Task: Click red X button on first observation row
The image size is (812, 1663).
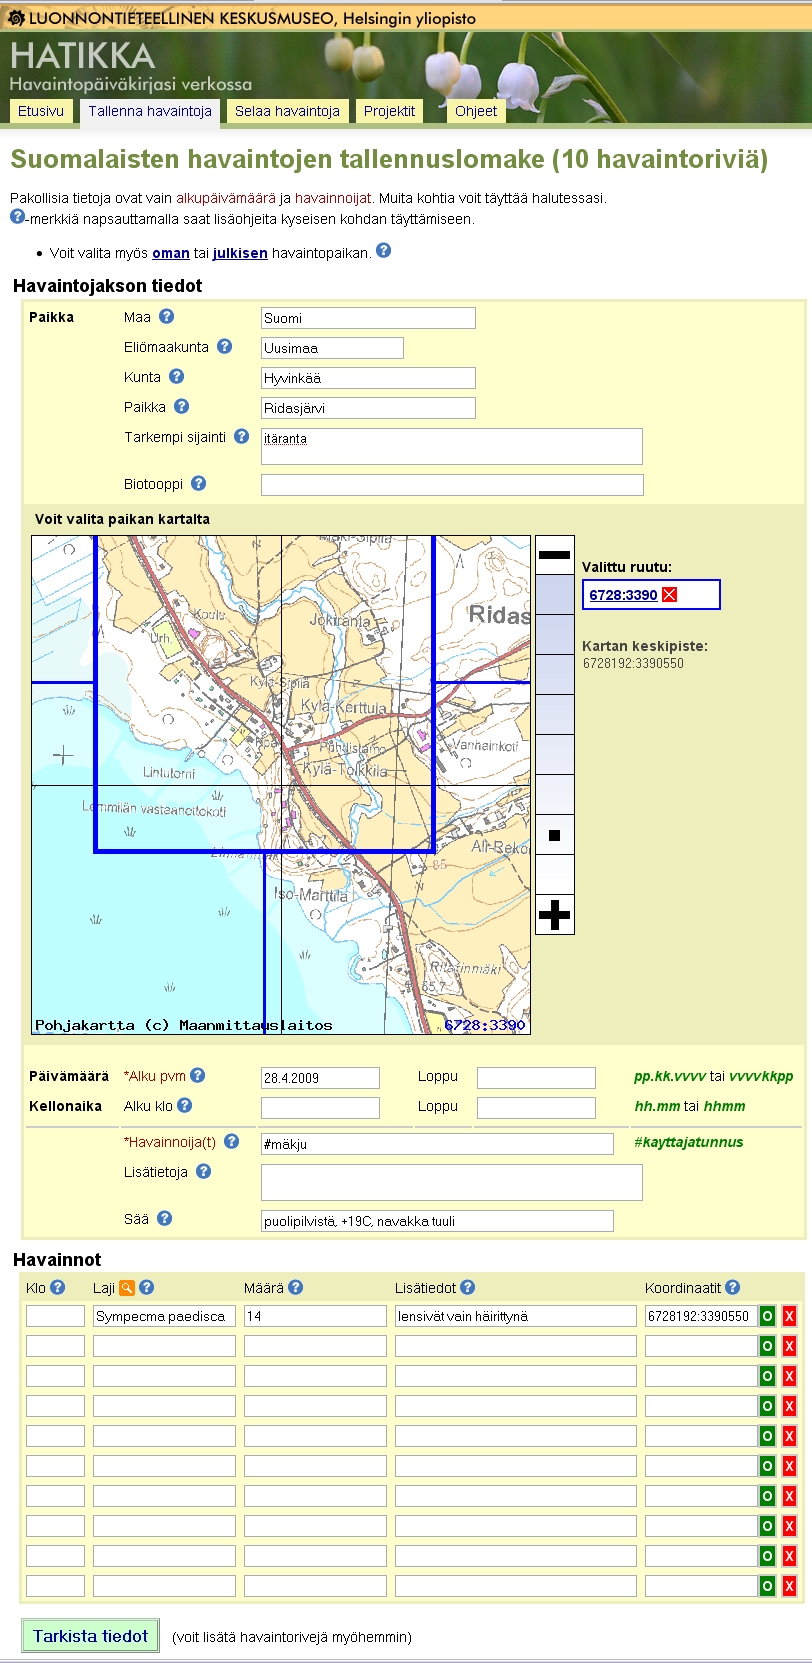Action: click(x=789, y=1316)
